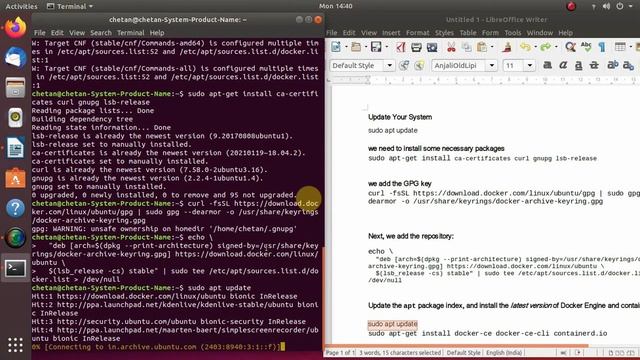The height and width of the screenshot is (360, 640).
Task: Click the Print icon in Writer
Action: pyautogui.click(x=416, y=47)
